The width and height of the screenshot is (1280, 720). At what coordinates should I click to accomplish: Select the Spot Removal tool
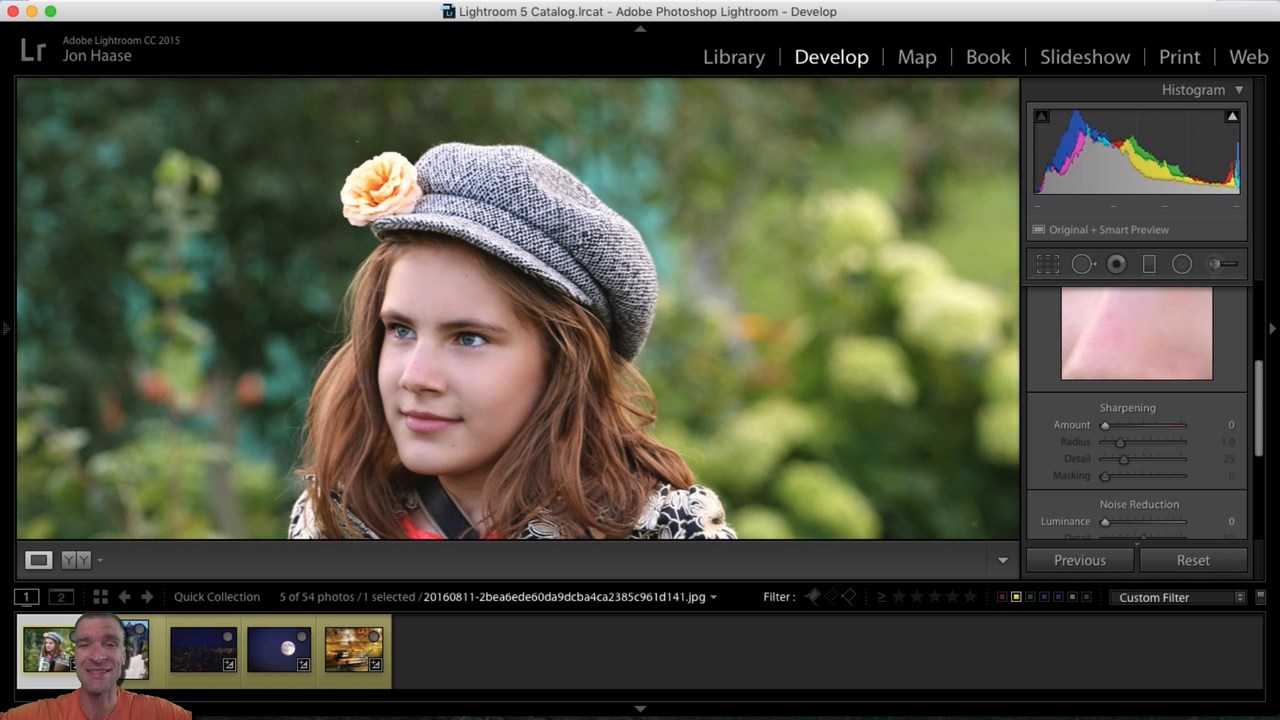coord(1083,264)
